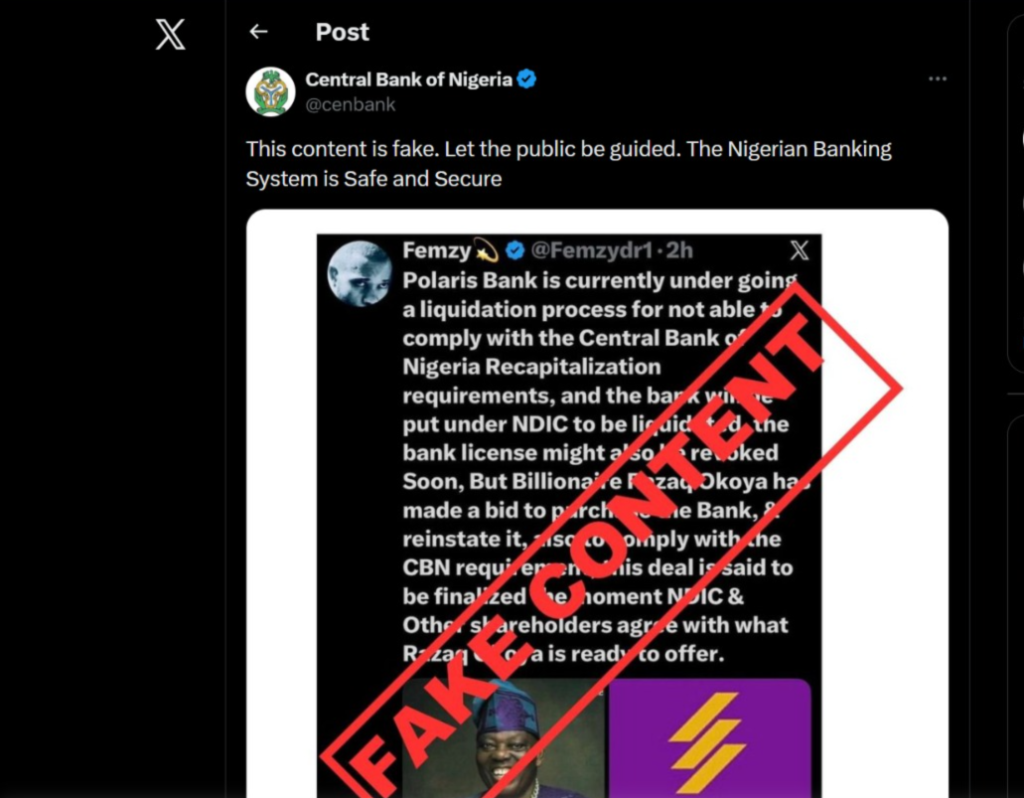Click the X logo in the sidebar
This screenshot has width=1024, height=798.
coord(170,35)
